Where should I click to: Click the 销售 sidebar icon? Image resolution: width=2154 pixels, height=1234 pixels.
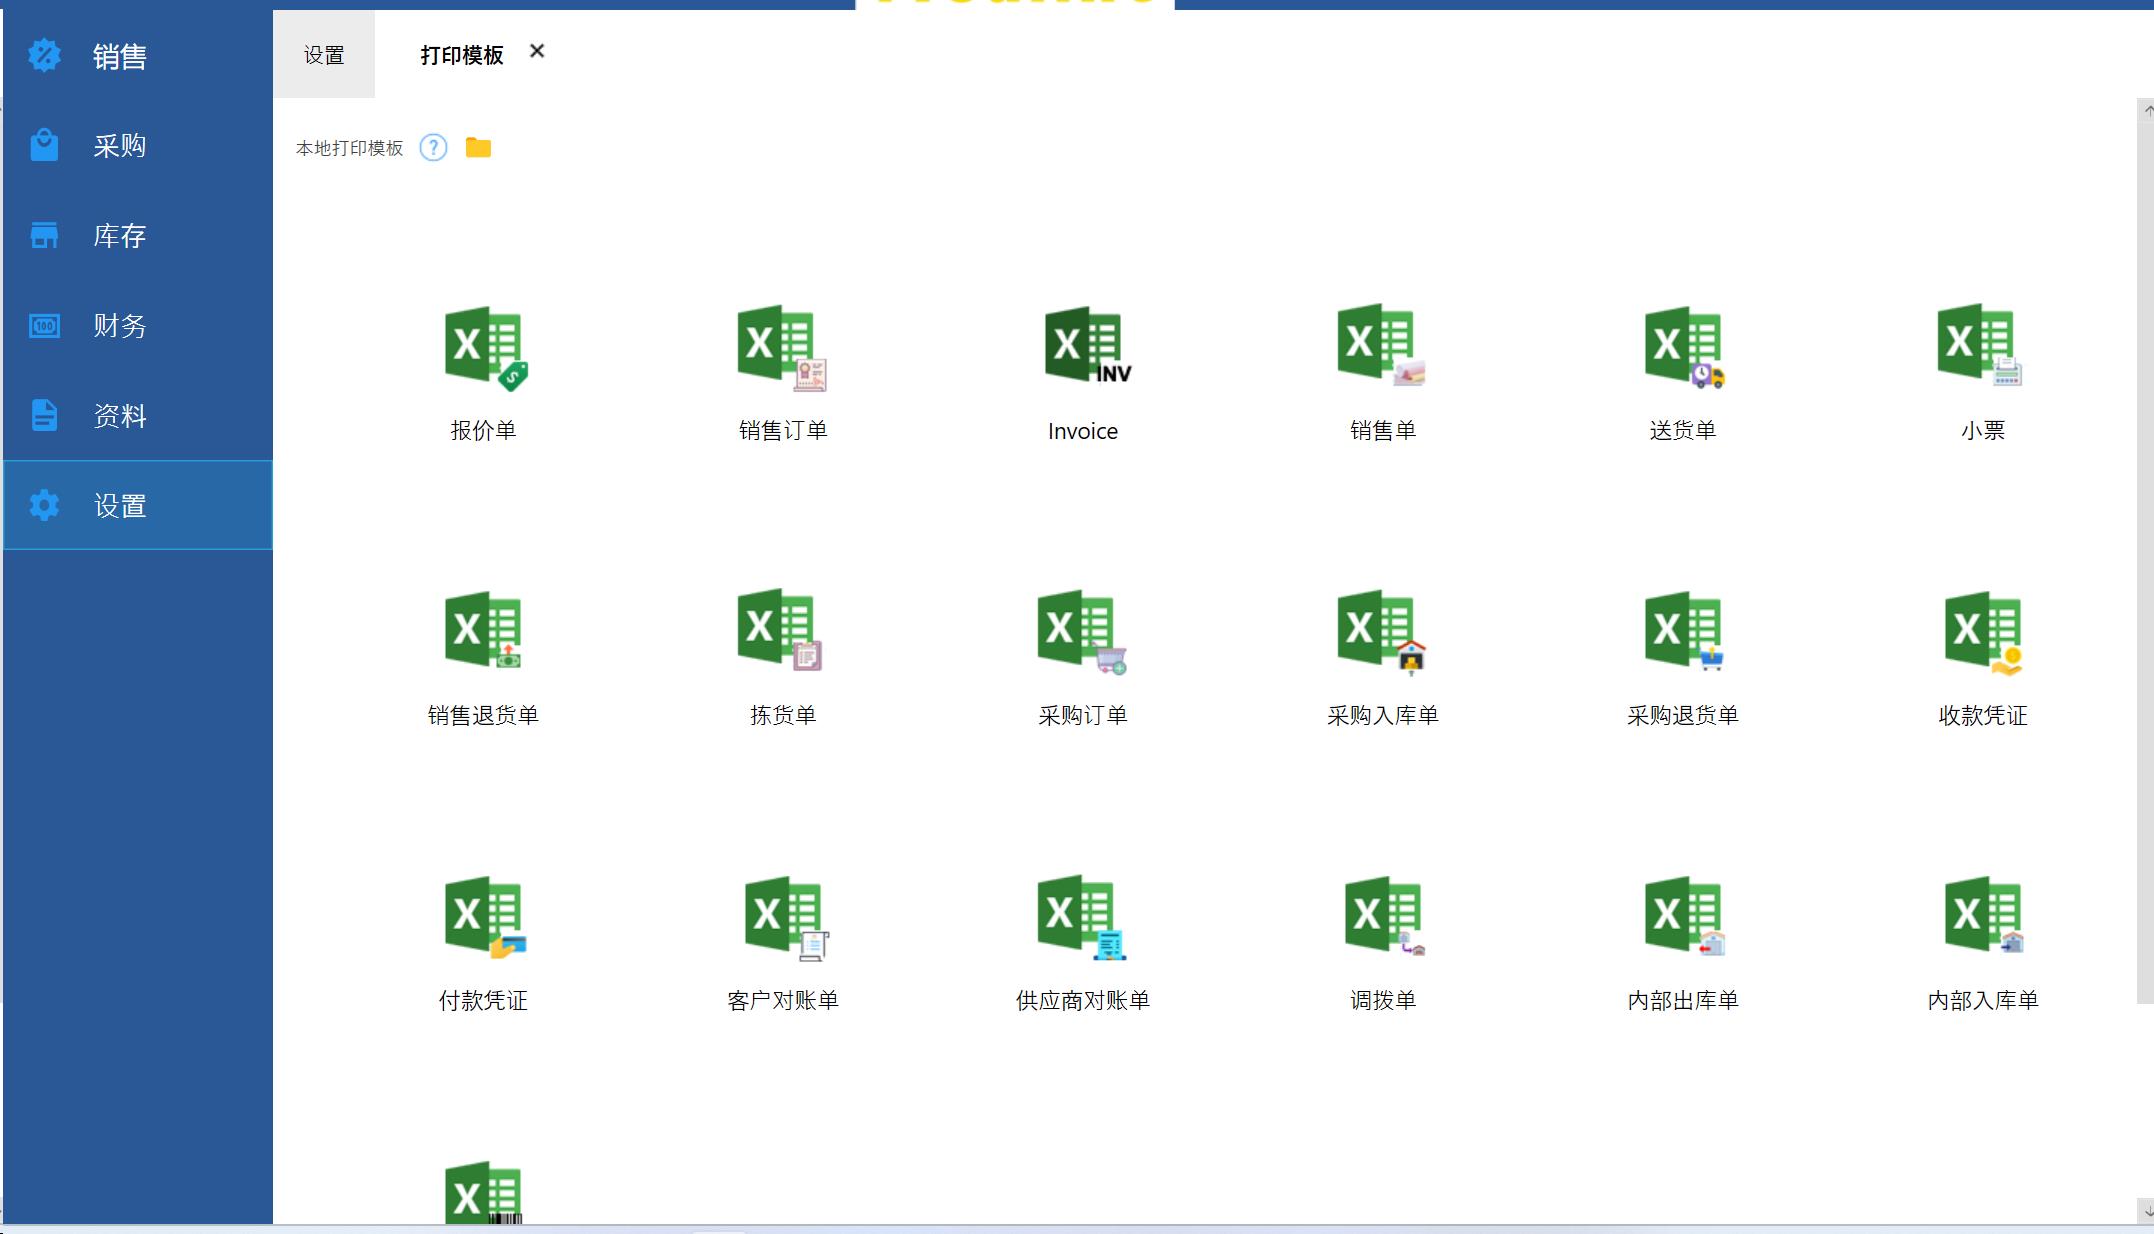44,55
